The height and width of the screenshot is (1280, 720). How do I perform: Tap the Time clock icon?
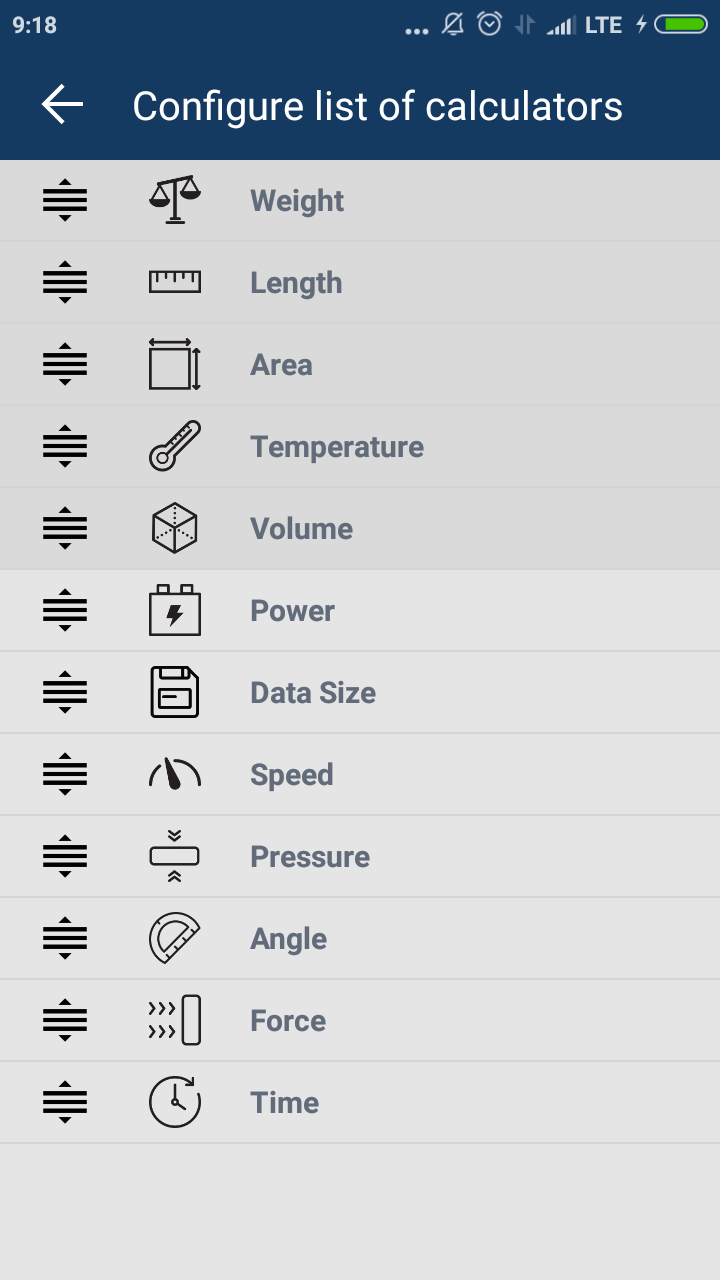(175, 1102)
